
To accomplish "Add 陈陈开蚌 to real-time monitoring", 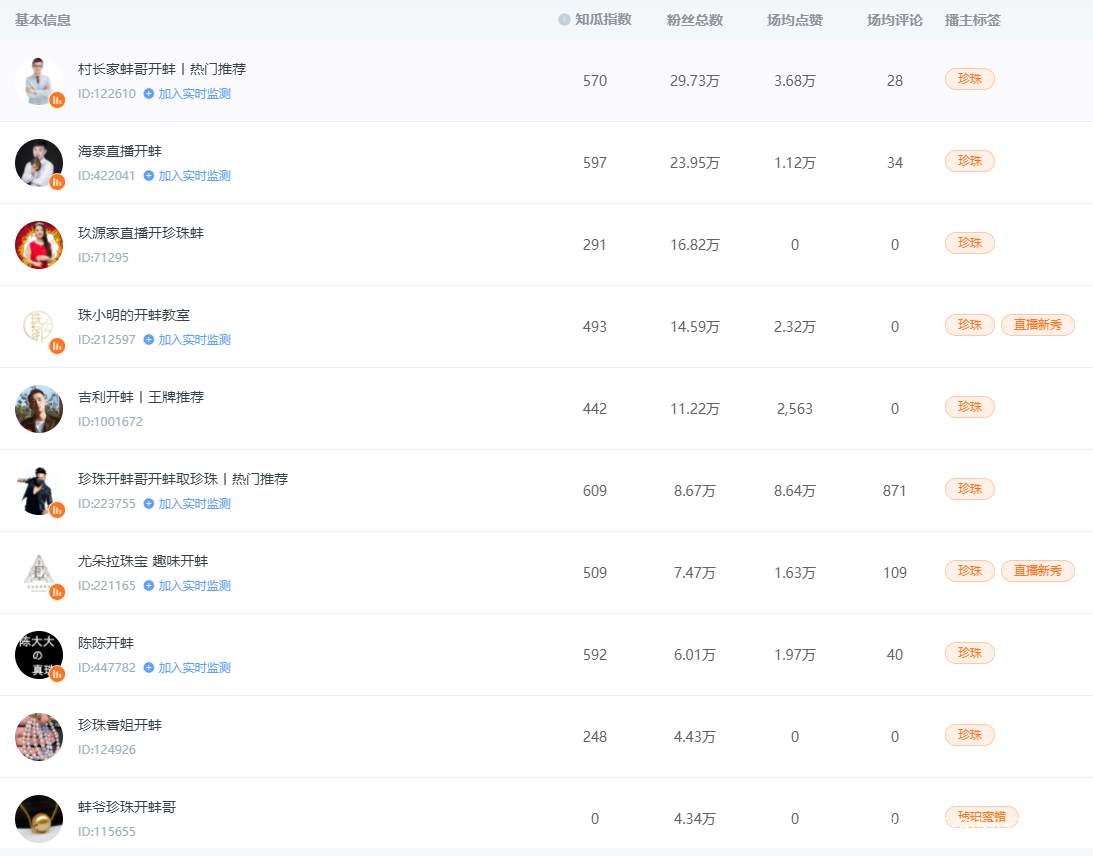I will 193,668.
